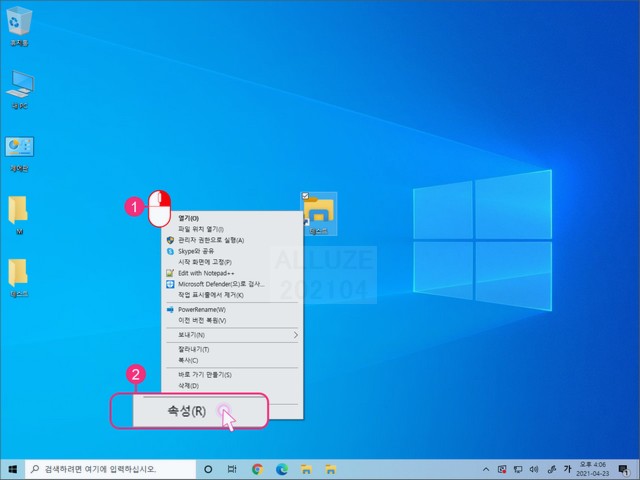Viewport: 640px width, 480px height.
Task: Focus the taskbar search box
Action: click(x=110, y=469)
